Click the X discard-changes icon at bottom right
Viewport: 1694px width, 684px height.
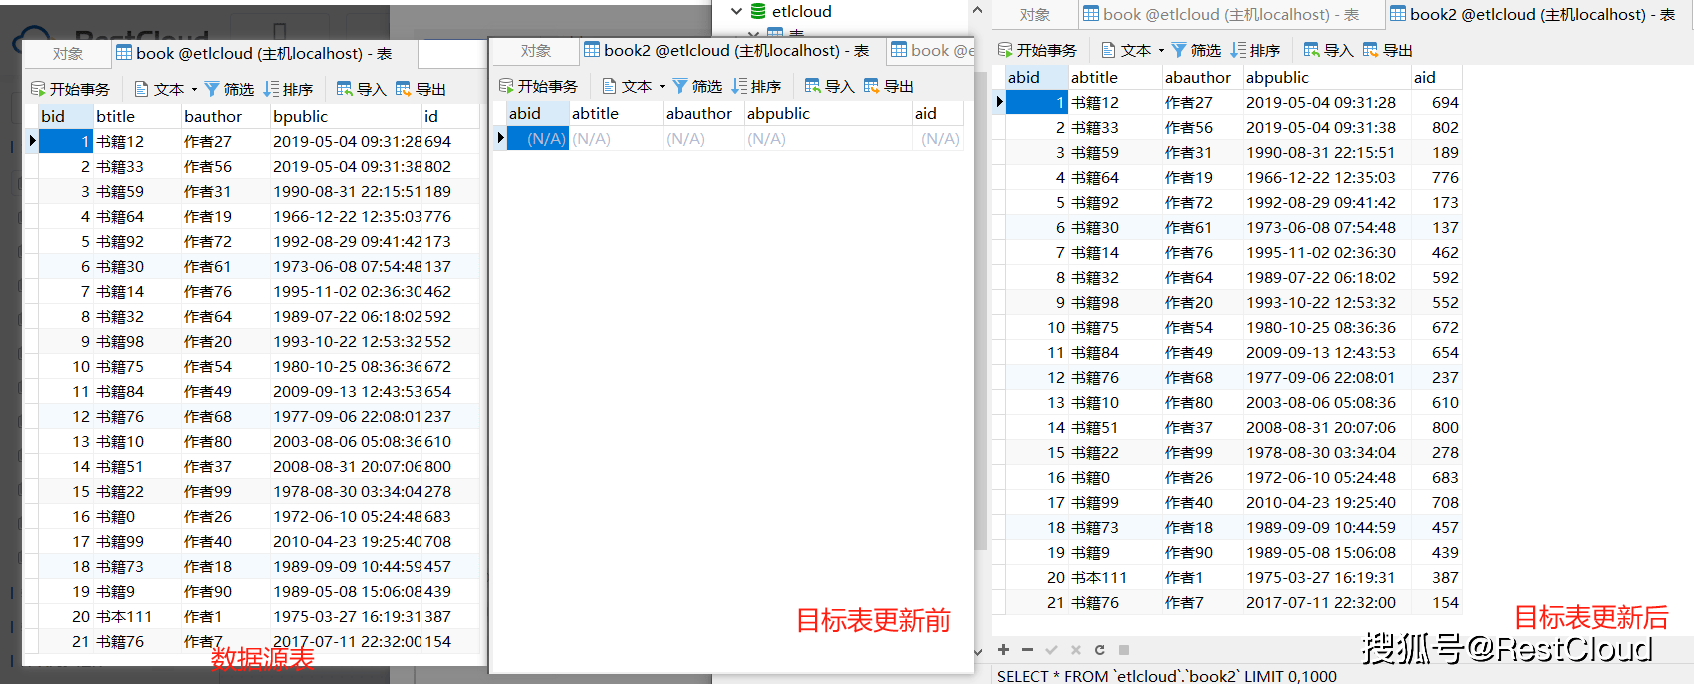tap(1075, 649)
